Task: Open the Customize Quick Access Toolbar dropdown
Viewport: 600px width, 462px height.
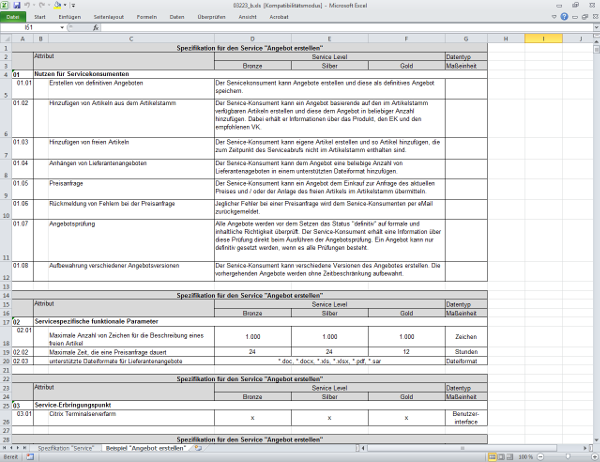Action: click(x=72, y=5)
